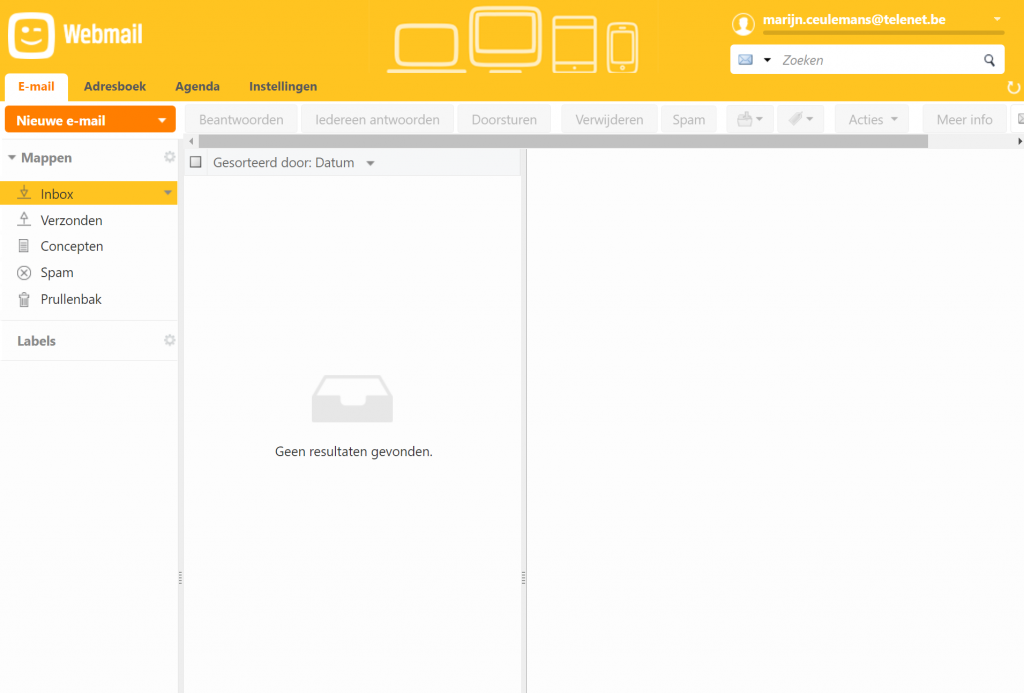Open the Labels settings gear

170,340
